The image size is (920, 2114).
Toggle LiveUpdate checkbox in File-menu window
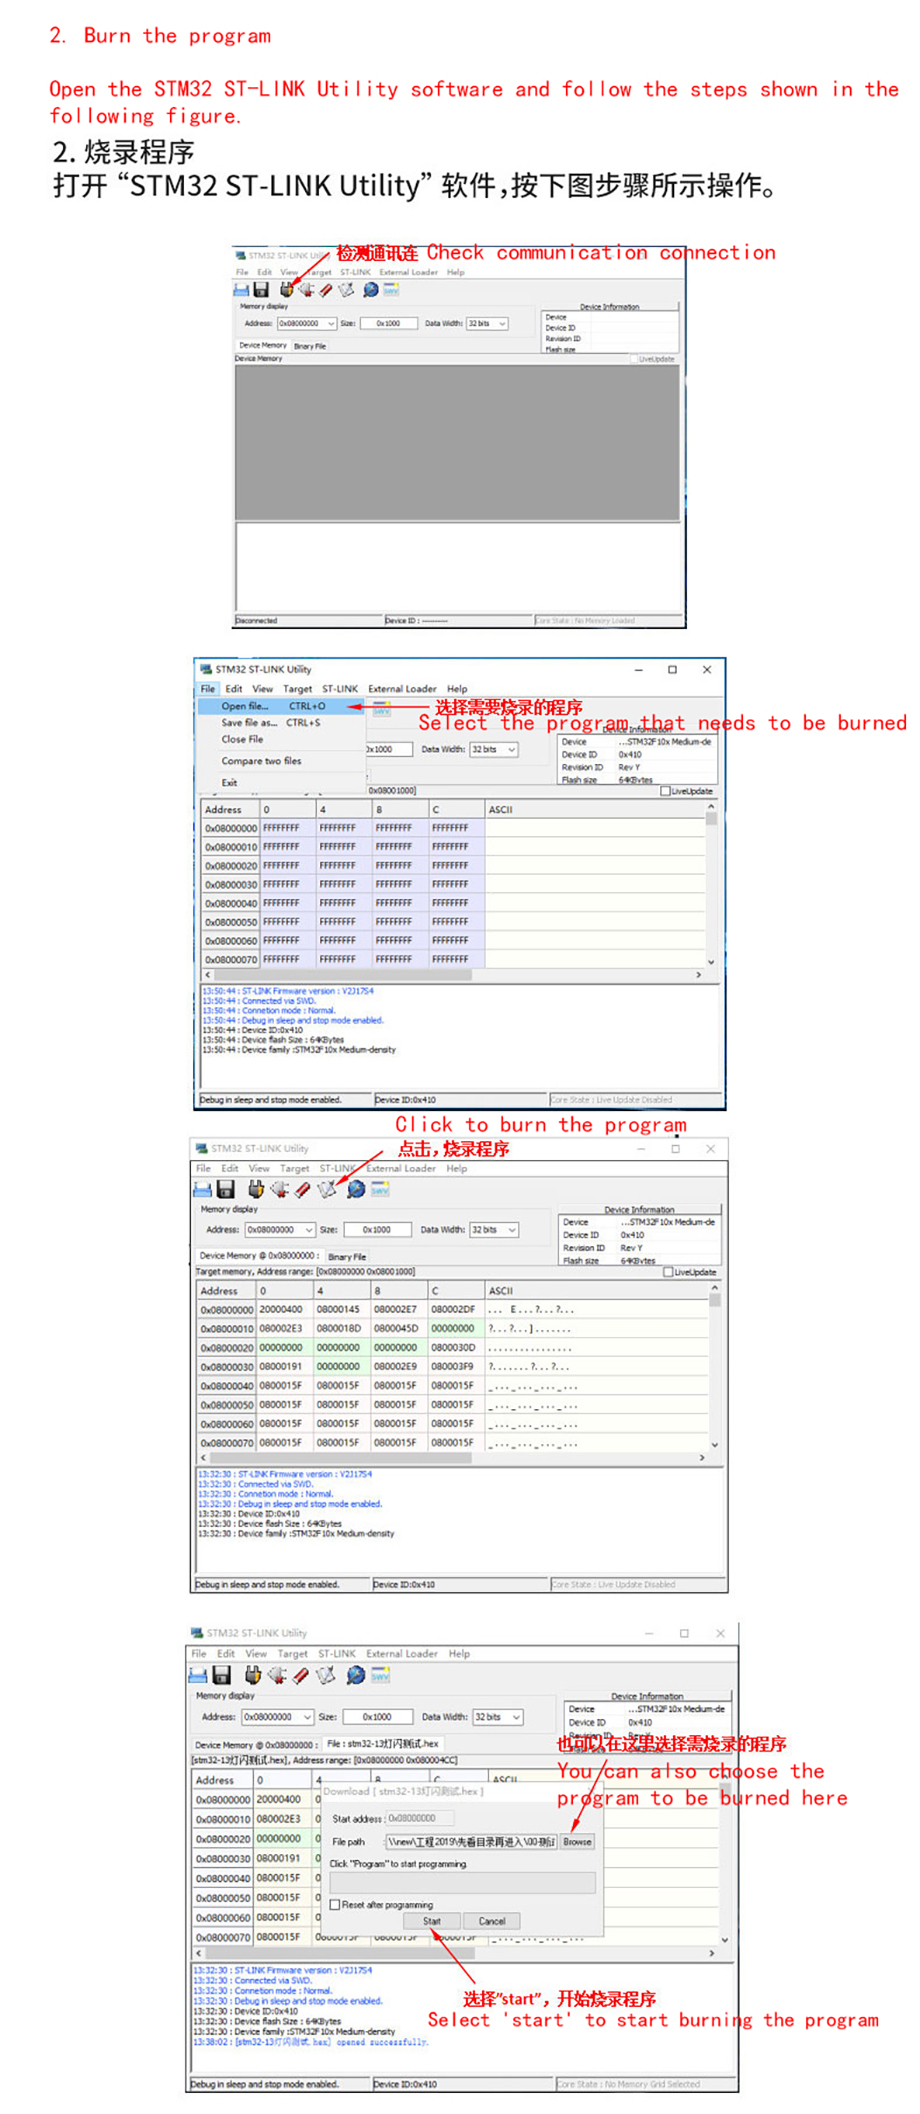[665, 791]
